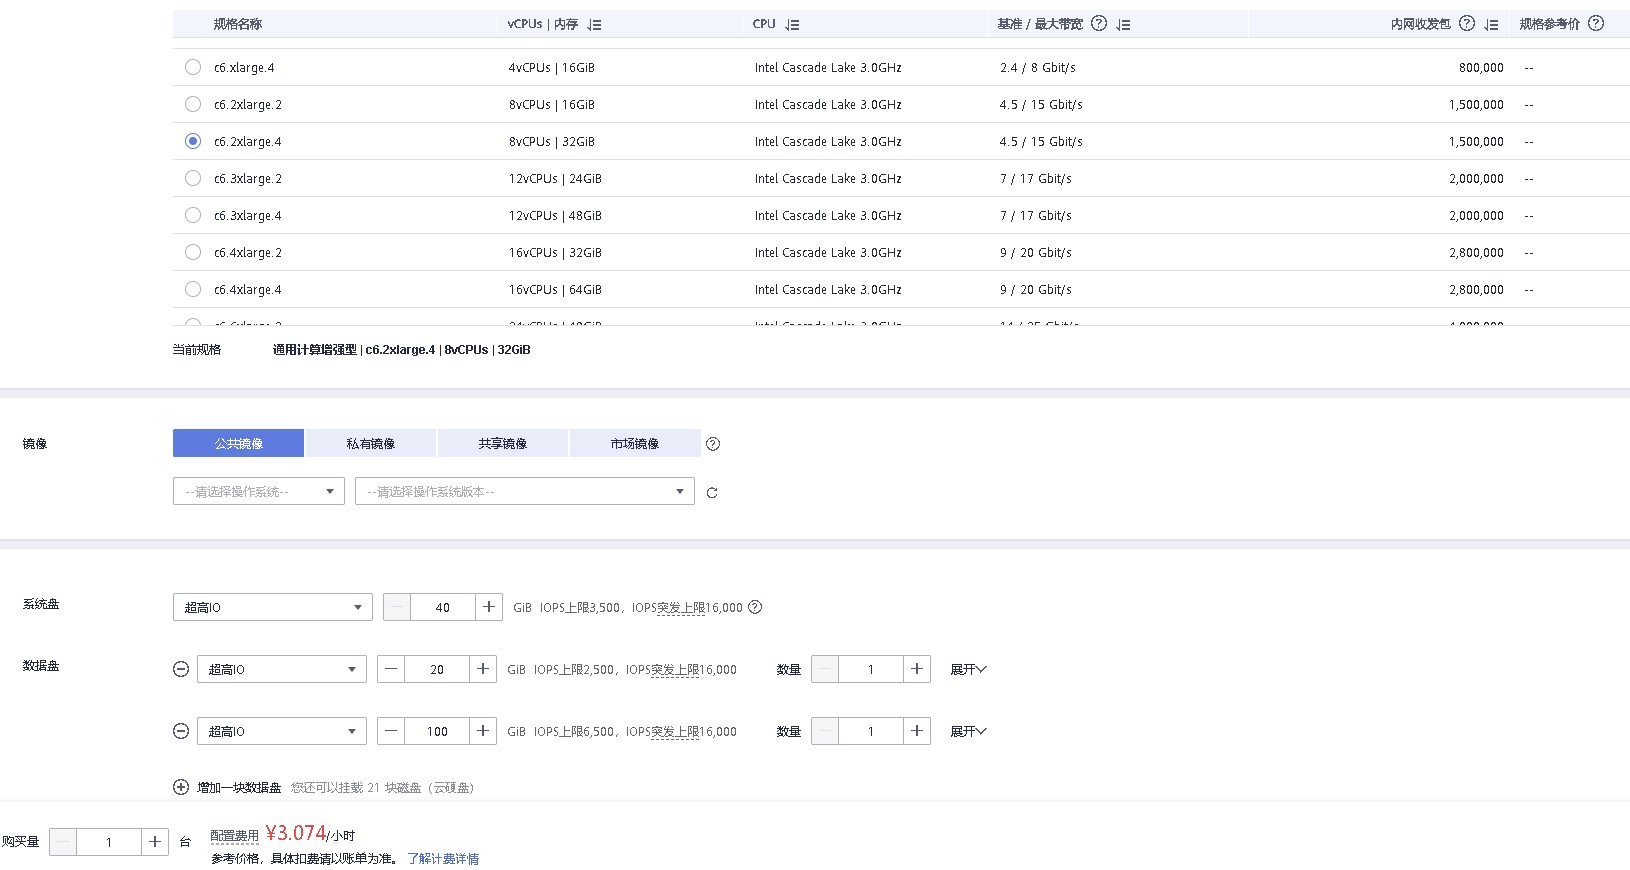Click 2.4 / 8 Gbit/s bandwidth cell
1630x870 pixels.
pyautogui.click(x=1038, y=68)
